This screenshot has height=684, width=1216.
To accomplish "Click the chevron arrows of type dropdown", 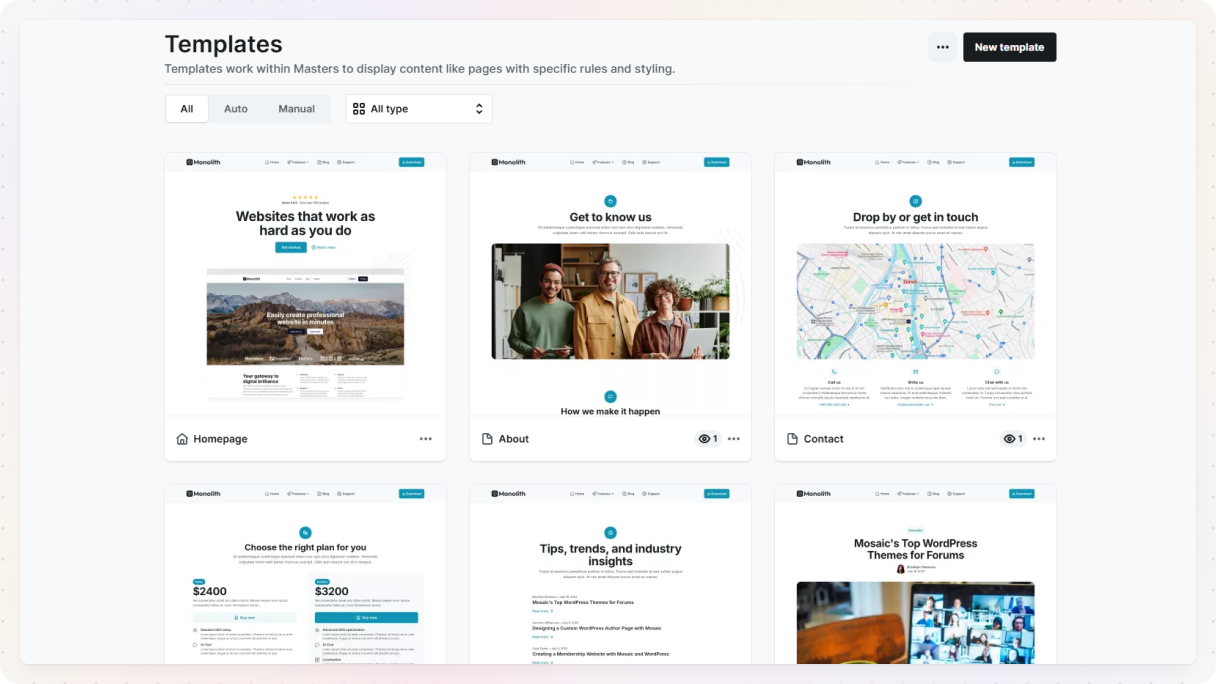I will (x=479, y=109).
